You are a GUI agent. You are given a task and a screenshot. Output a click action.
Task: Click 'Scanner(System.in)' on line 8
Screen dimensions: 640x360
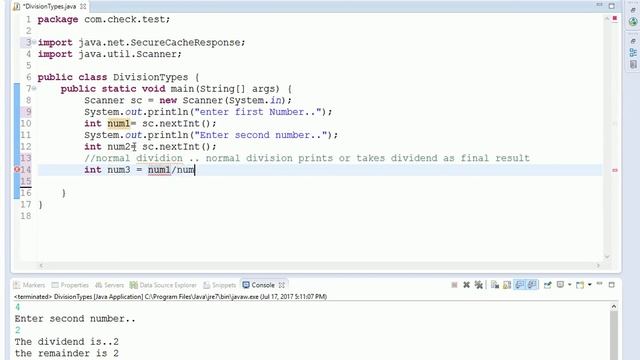click(235, 100)
